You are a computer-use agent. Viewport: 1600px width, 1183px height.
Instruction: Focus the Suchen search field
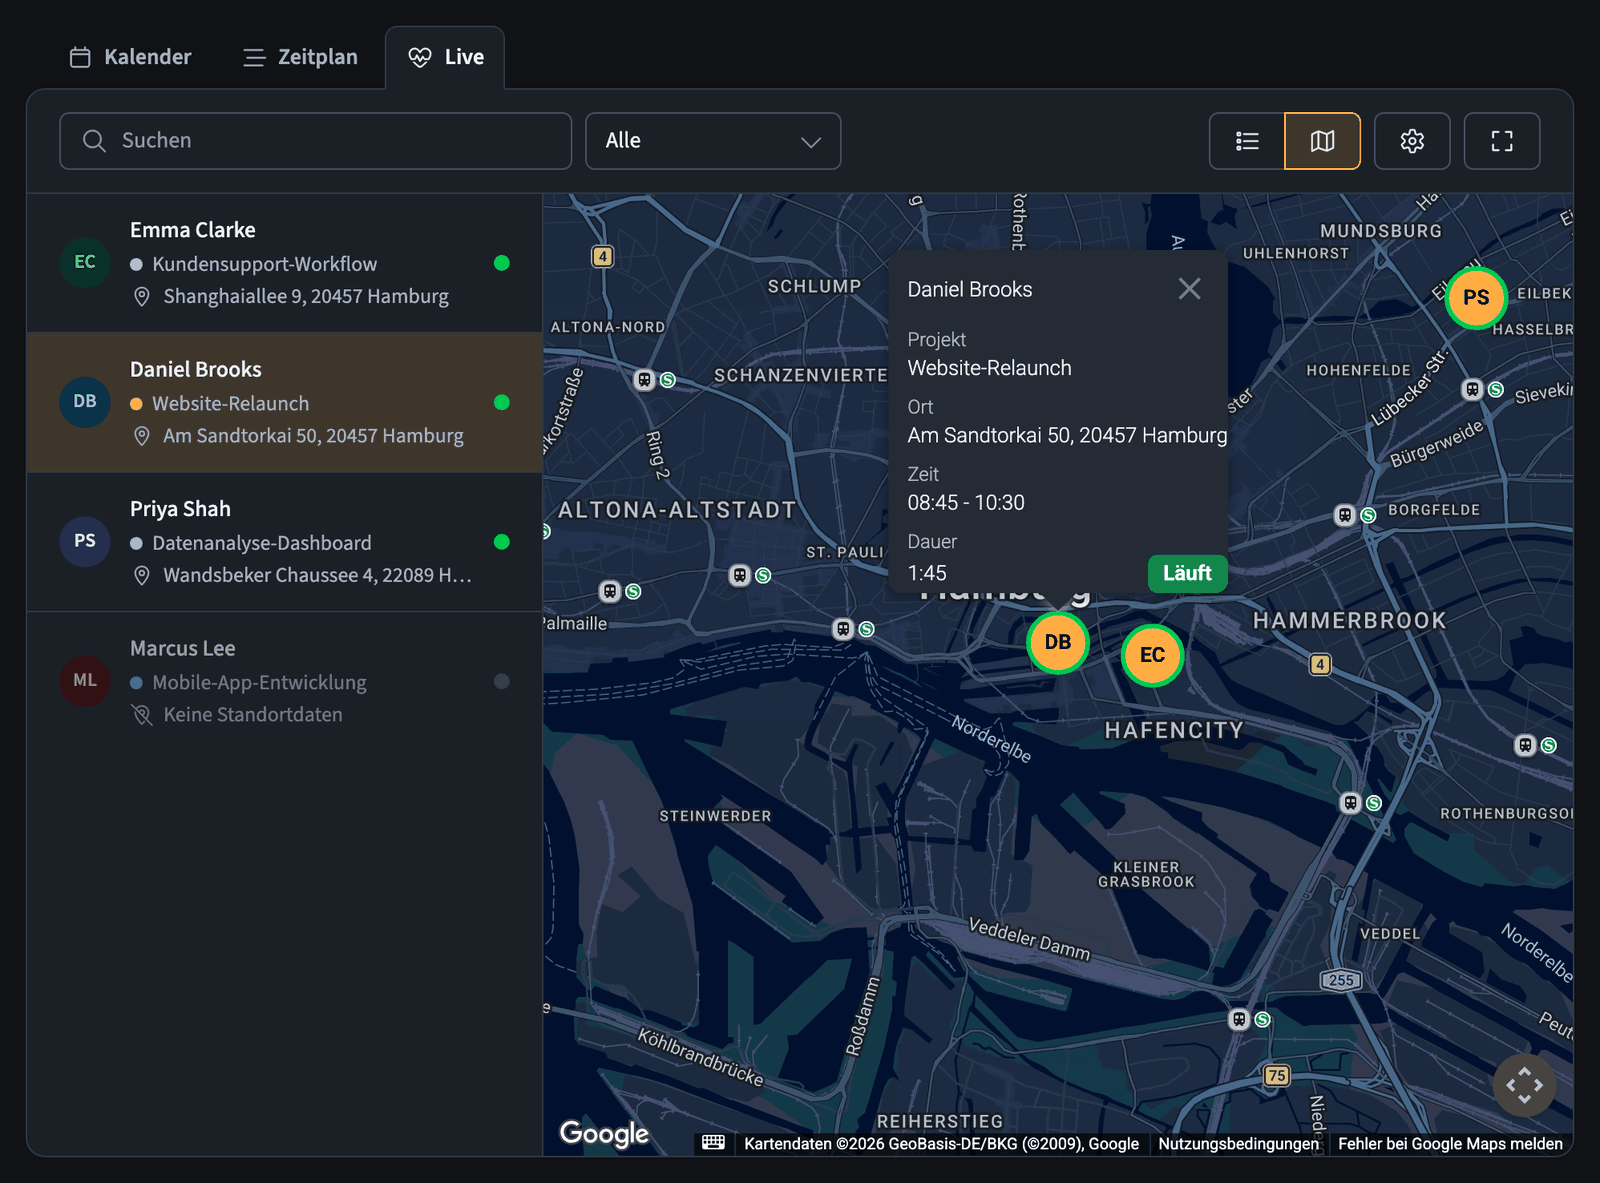pyautogui.click(x=316, y=141)
